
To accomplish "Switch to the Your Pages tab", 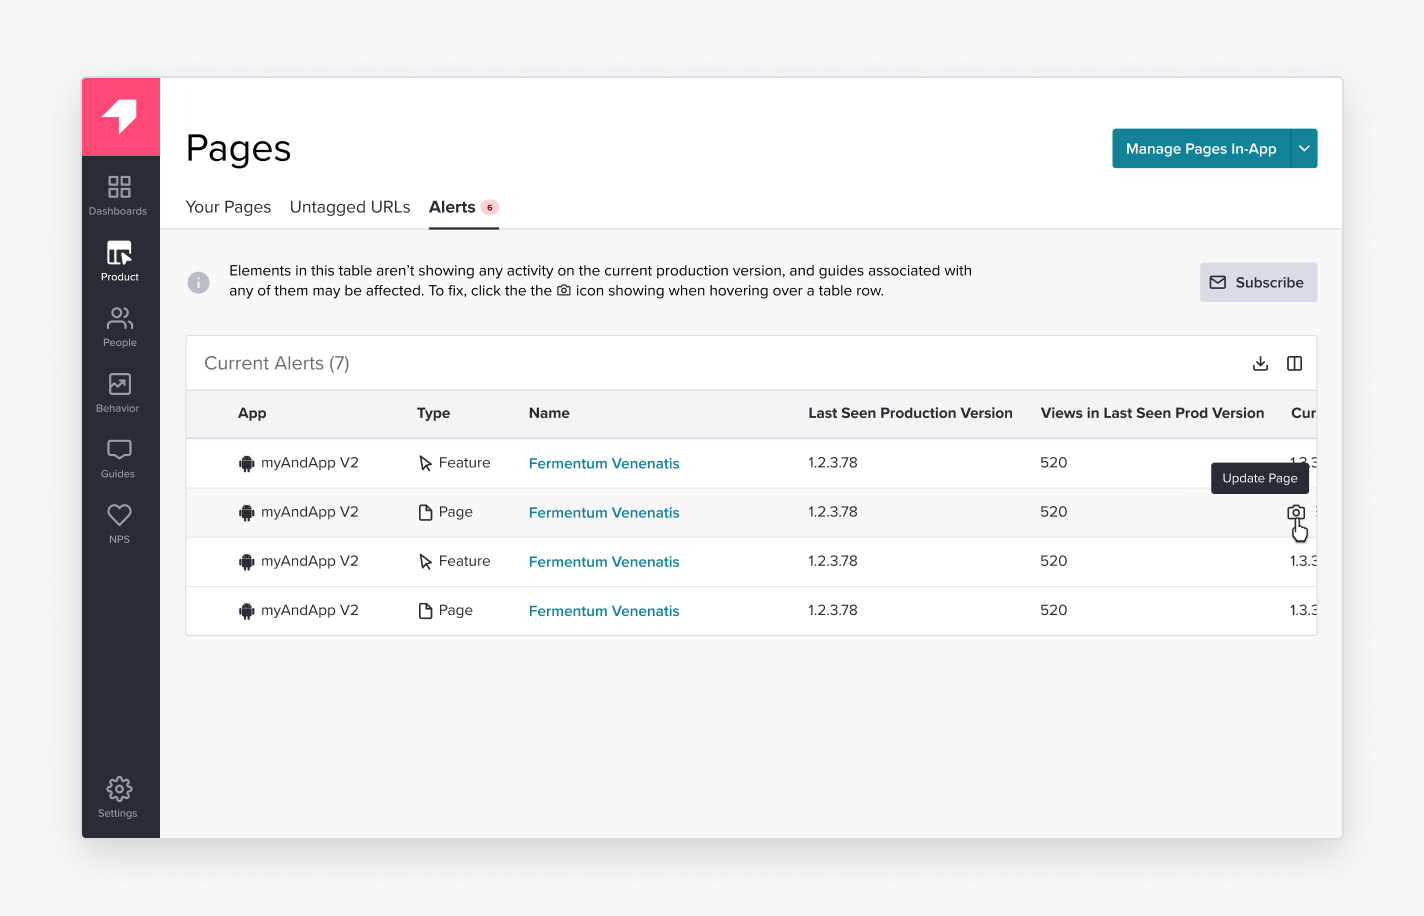I will (x=228, y=207).
